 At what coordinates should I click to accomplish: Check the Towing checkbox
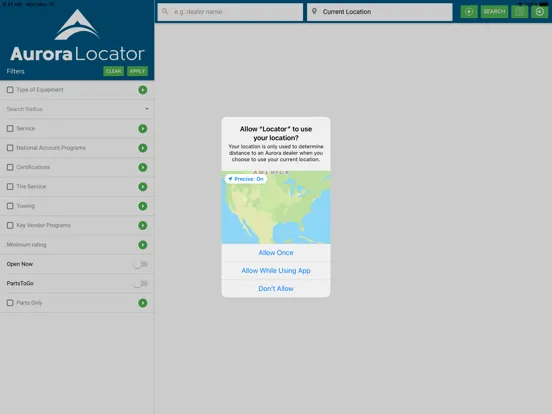(10, 206)
